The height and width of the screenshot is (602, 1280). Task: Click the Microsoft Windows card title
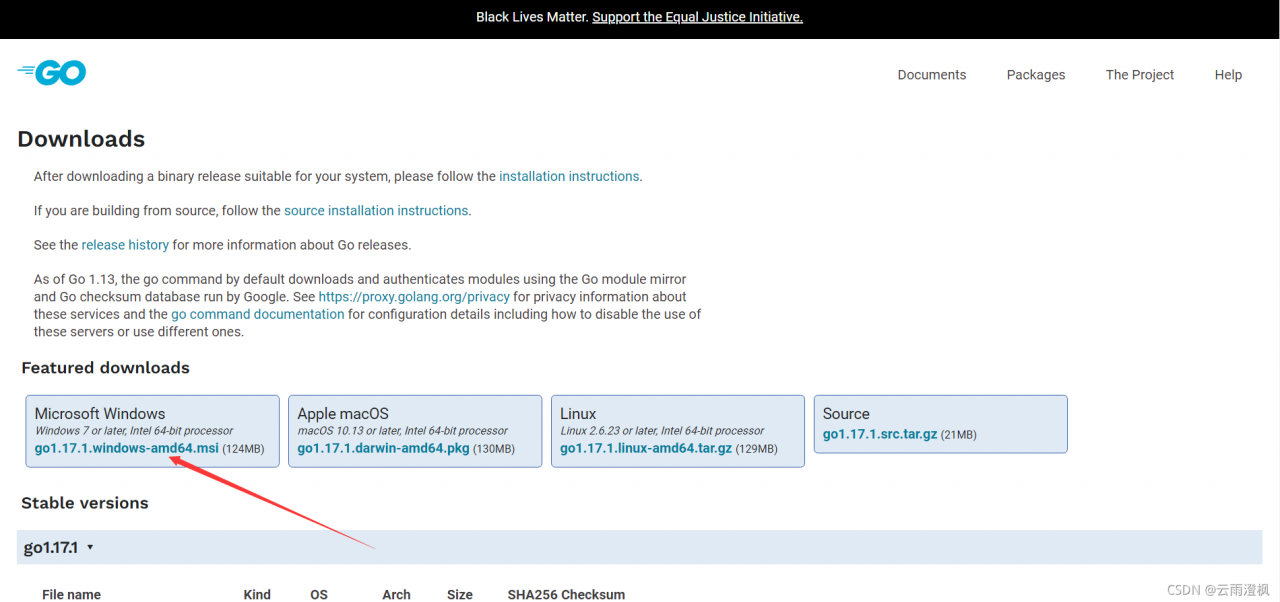[x=100, y=413]
